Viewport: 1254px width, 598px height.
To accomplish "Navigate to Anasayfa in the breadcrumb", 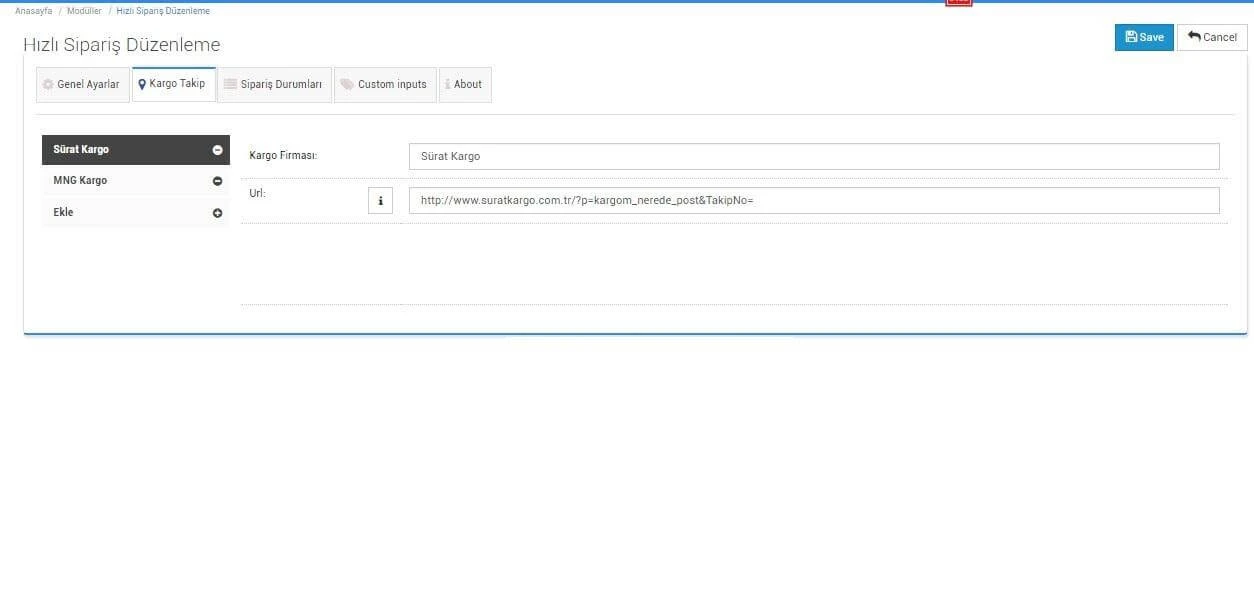I will click(x=33, y=11).
